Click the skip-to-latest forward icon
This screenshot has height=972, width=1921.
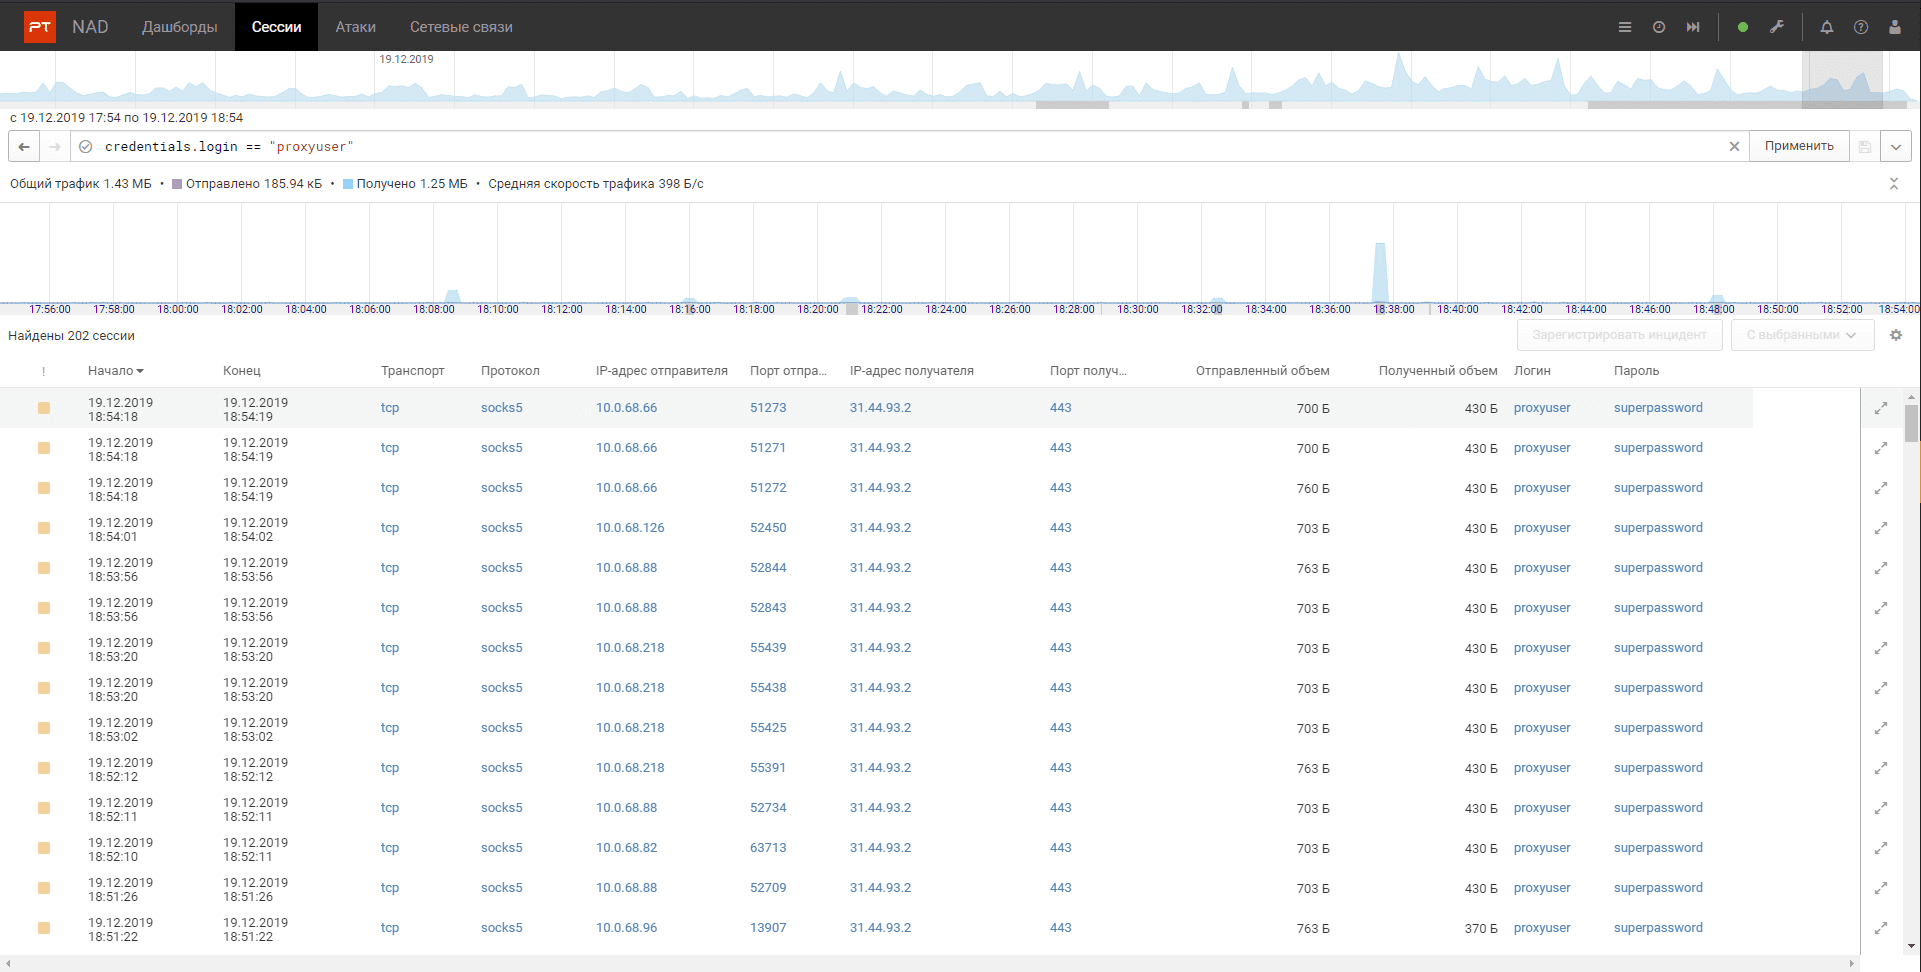(1693, 27)
